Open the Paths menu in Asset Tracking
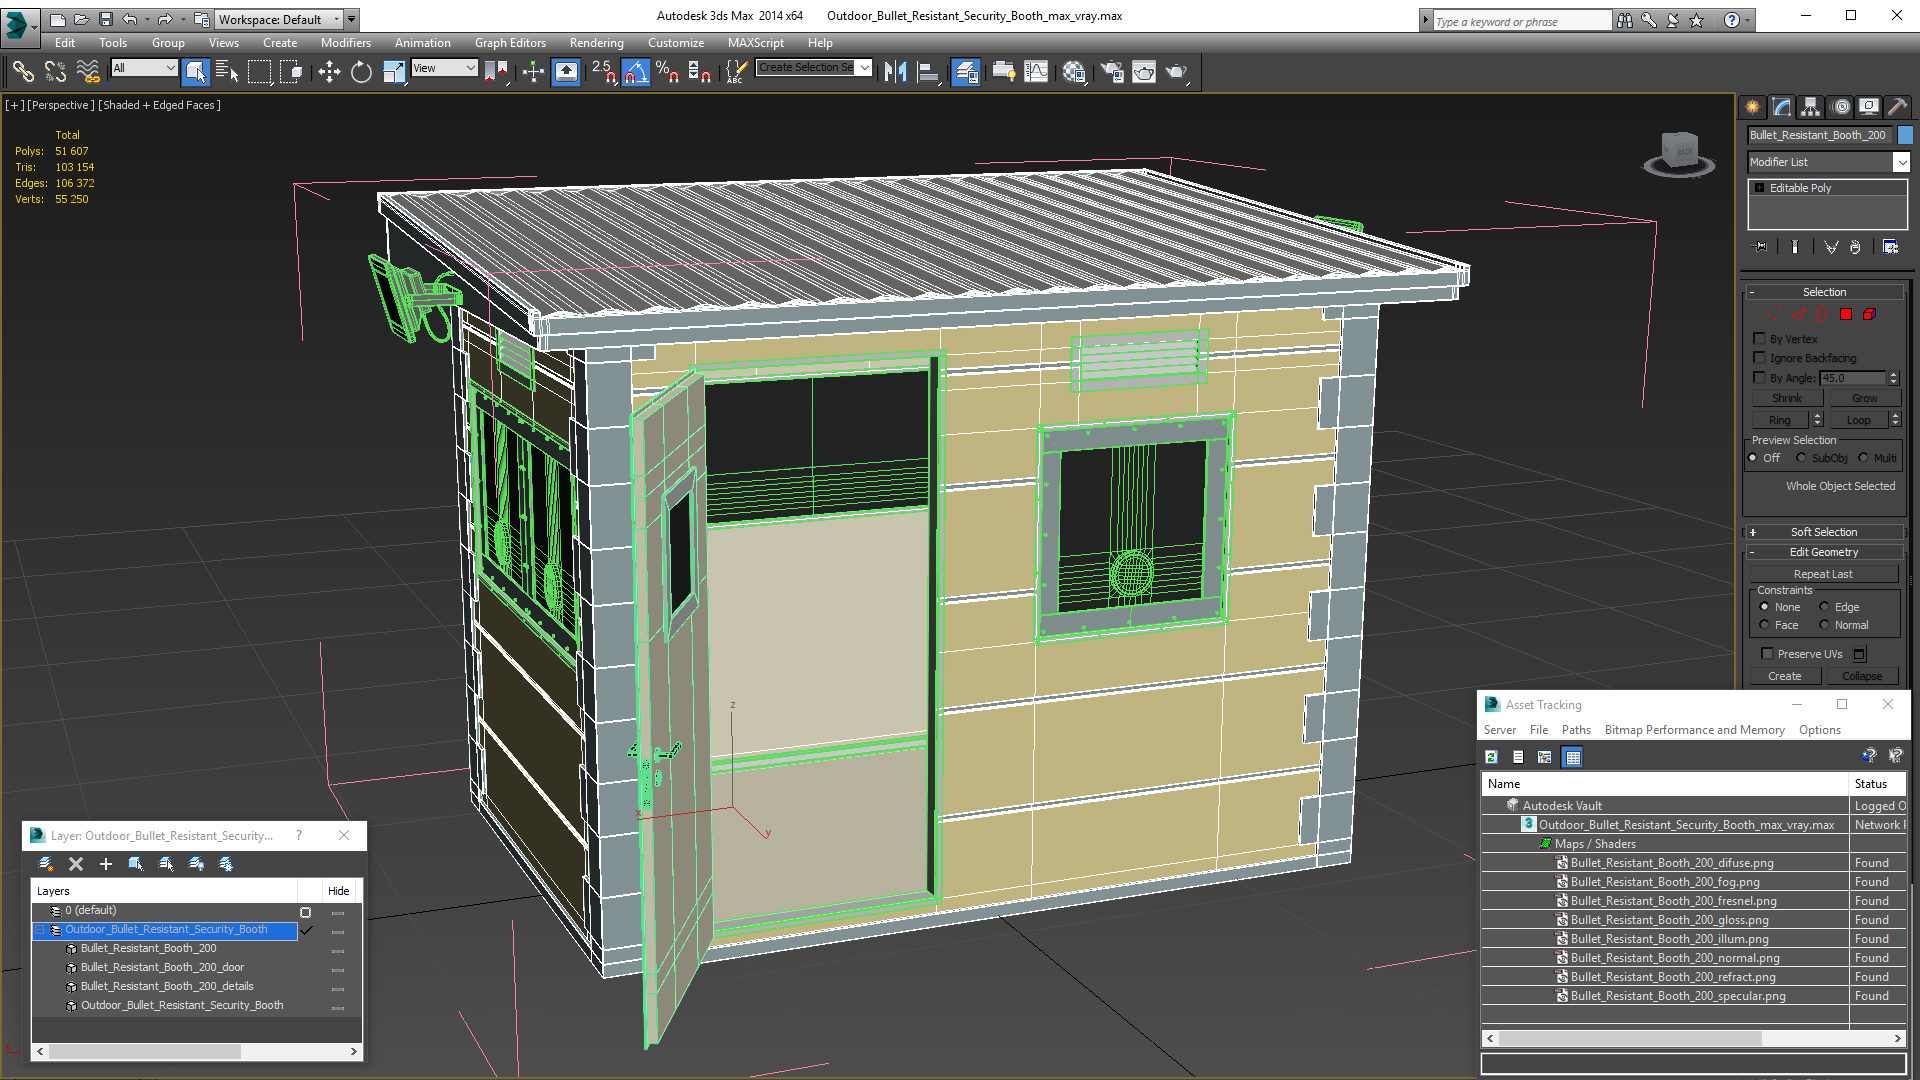The height and width of the screenshot is (1080, 1920). click(1575, 730)
